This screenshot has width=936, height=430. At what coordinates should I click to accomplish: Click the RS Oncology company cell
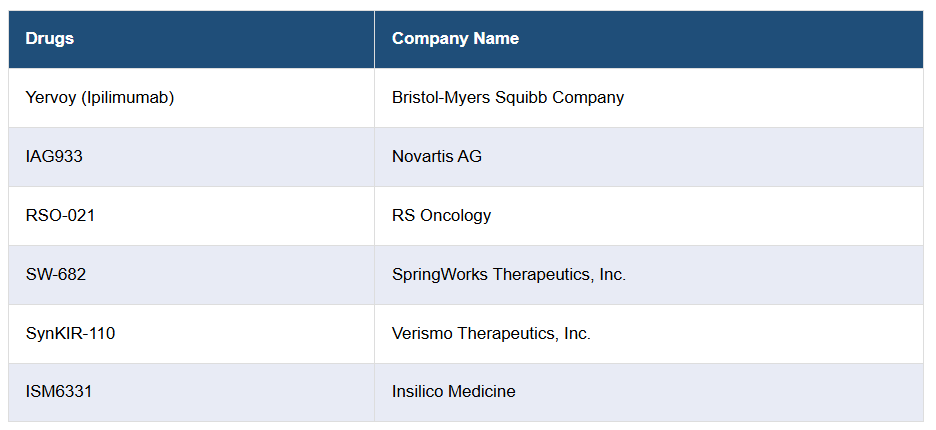click(441, 216)
